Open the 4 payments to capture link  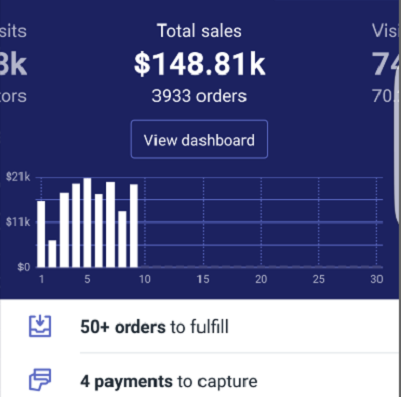[169, 381]
